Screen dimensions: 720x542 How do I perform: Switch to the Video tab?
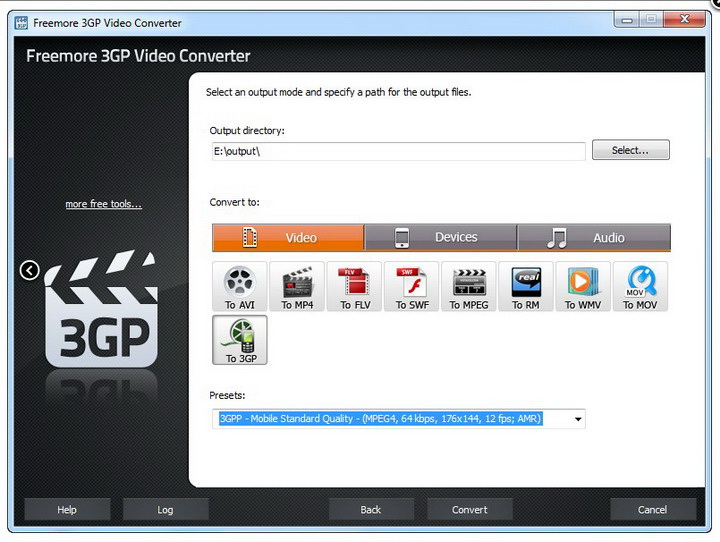point(288,237)
